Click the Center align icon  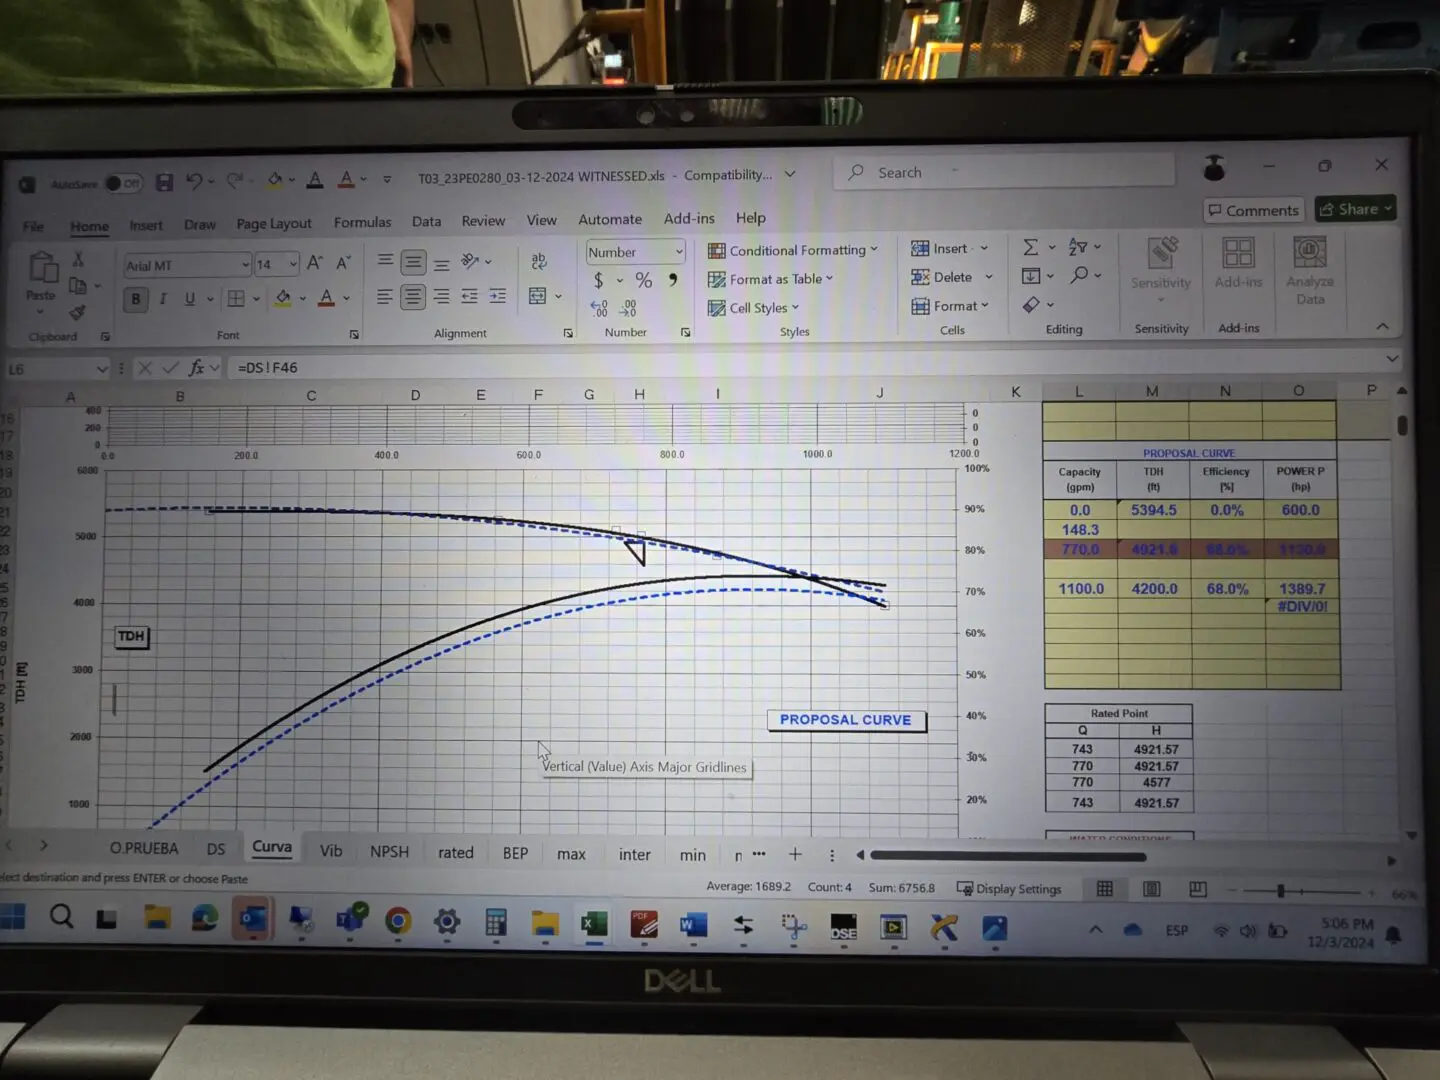pyautogui.click(x=413, y=297)
